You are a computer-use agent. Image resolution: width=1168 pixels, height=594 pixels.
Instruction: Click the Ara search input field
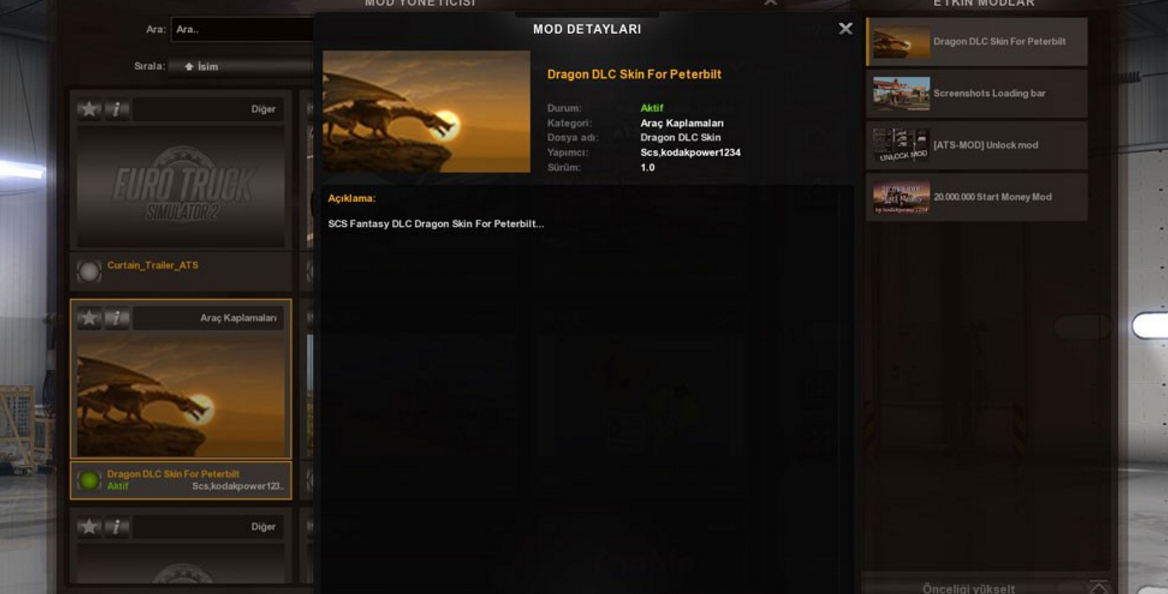[242, 29]
